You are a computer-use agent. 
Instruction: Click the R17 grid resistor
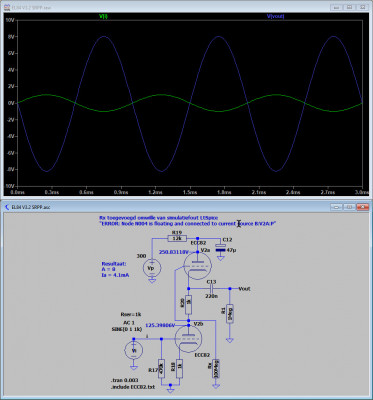(161, 368)
